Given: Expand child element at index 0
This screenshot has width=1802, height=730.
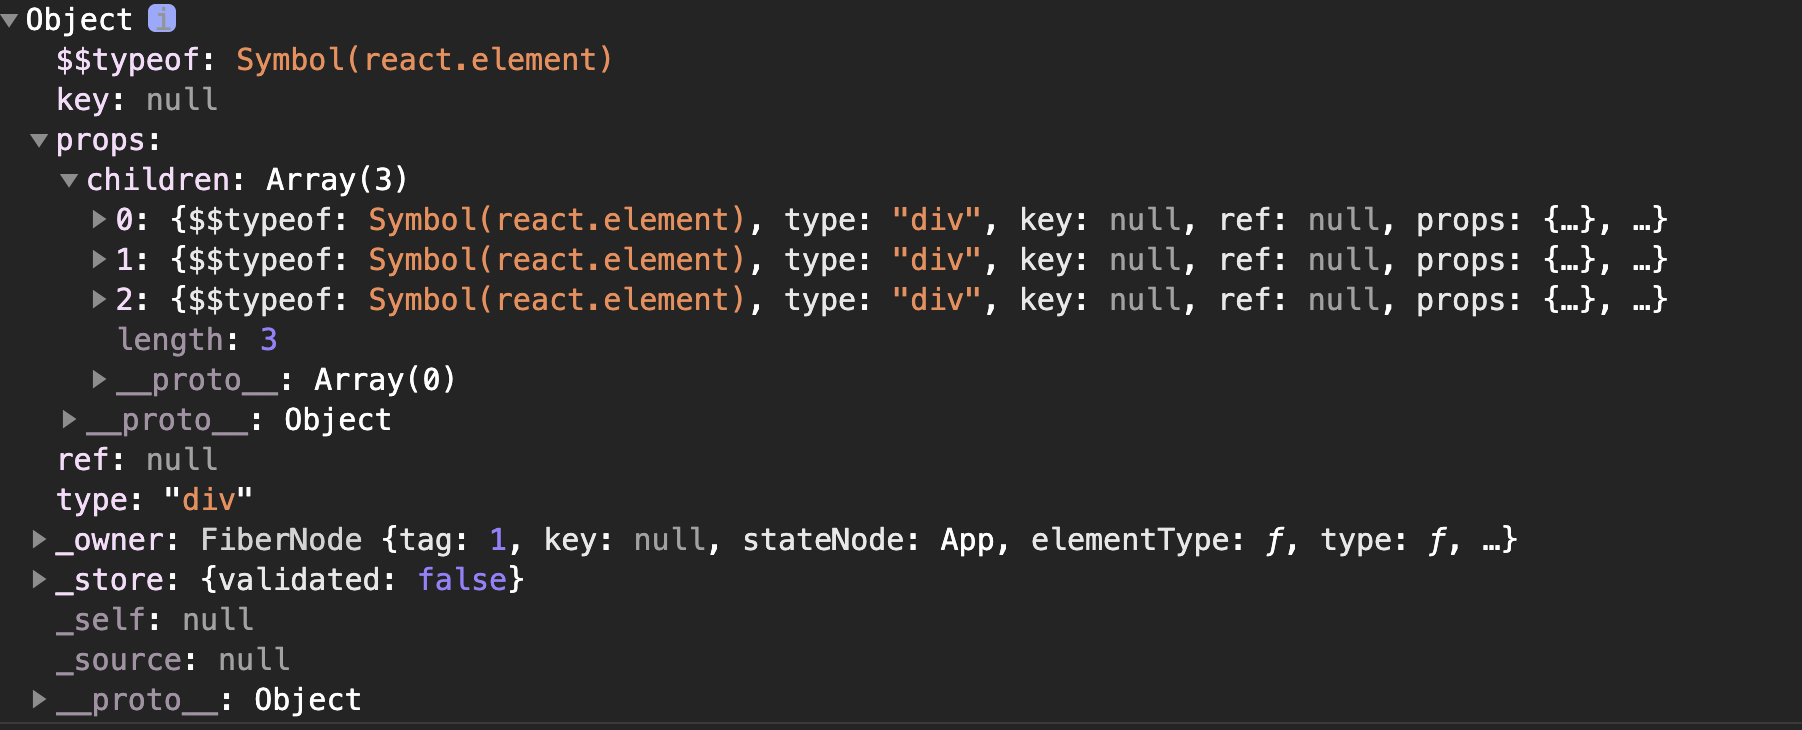Looking at the screenshot, I should tap(99, 219).
